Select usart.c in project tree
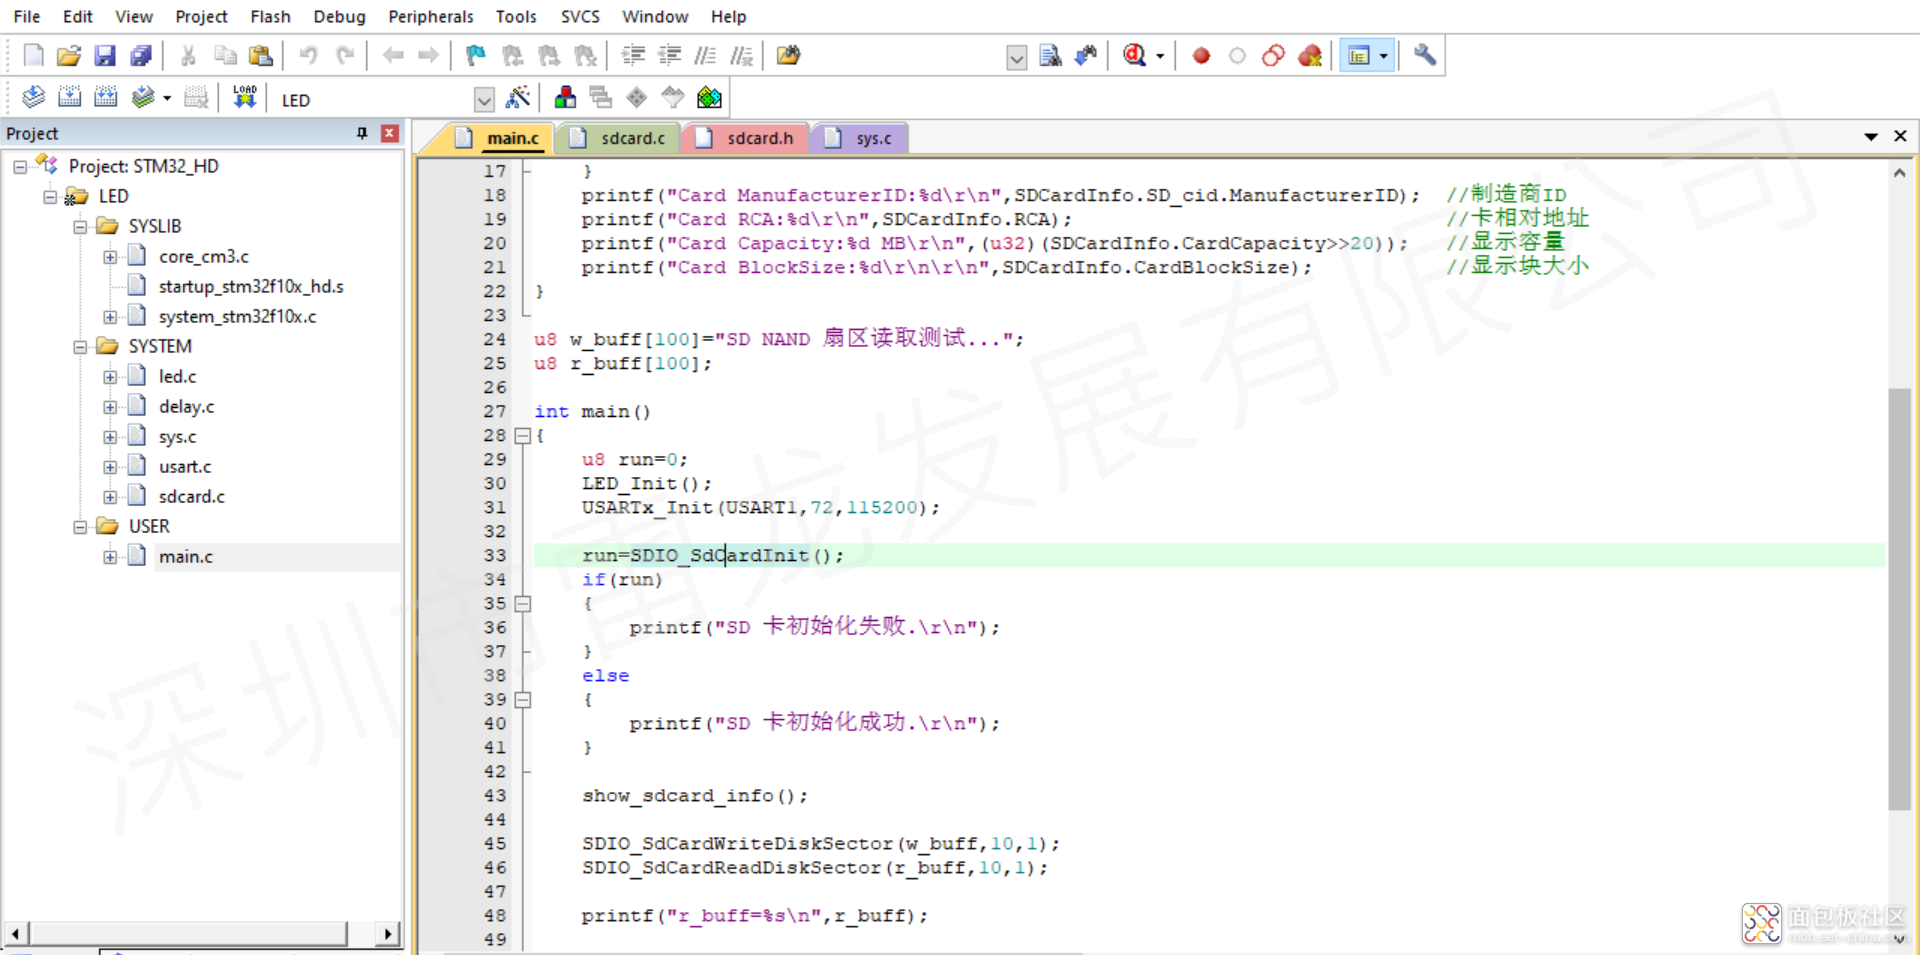Viewport: 1920px width, 955px height. pos(185,467)
